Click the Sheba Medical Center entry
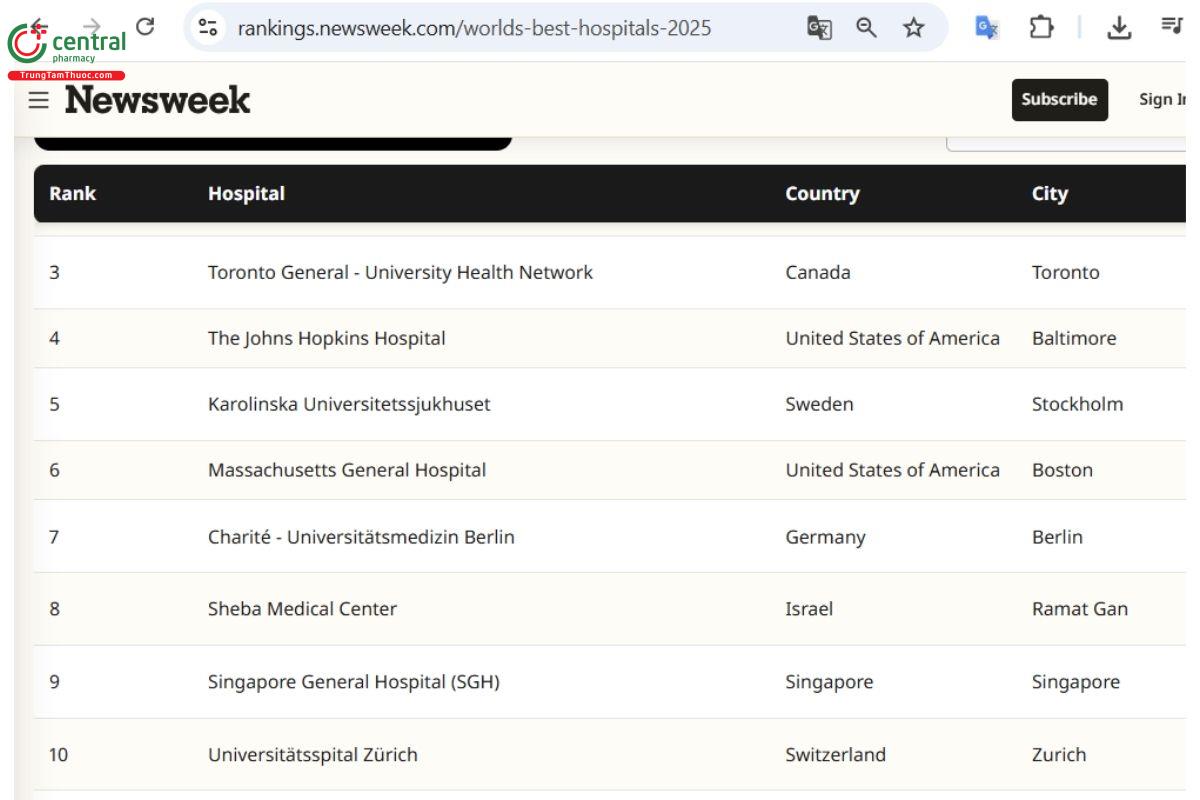 (x=302, y=608)
